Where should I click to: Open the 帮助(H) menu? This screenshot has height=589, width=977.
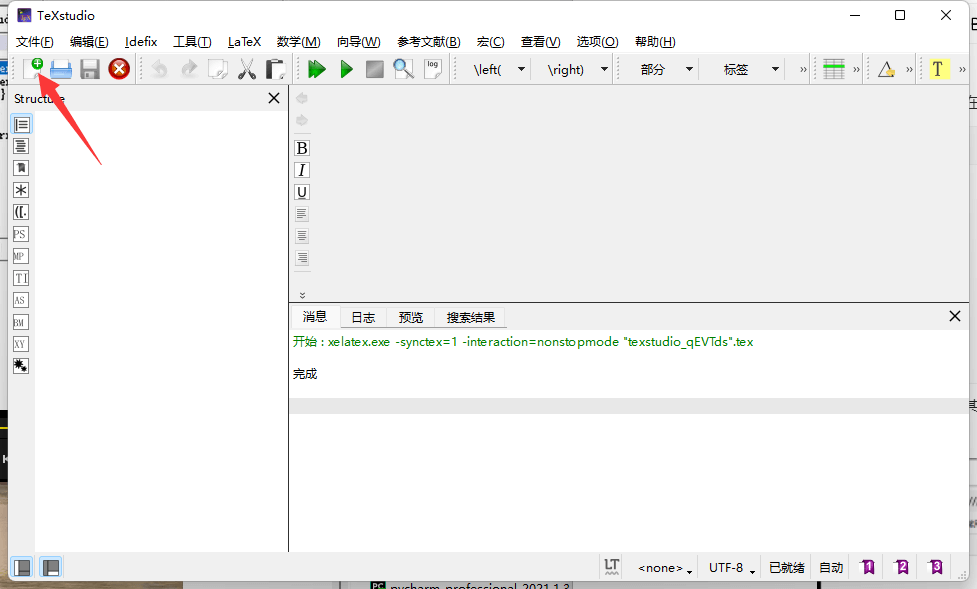click(x=655, y=42)
